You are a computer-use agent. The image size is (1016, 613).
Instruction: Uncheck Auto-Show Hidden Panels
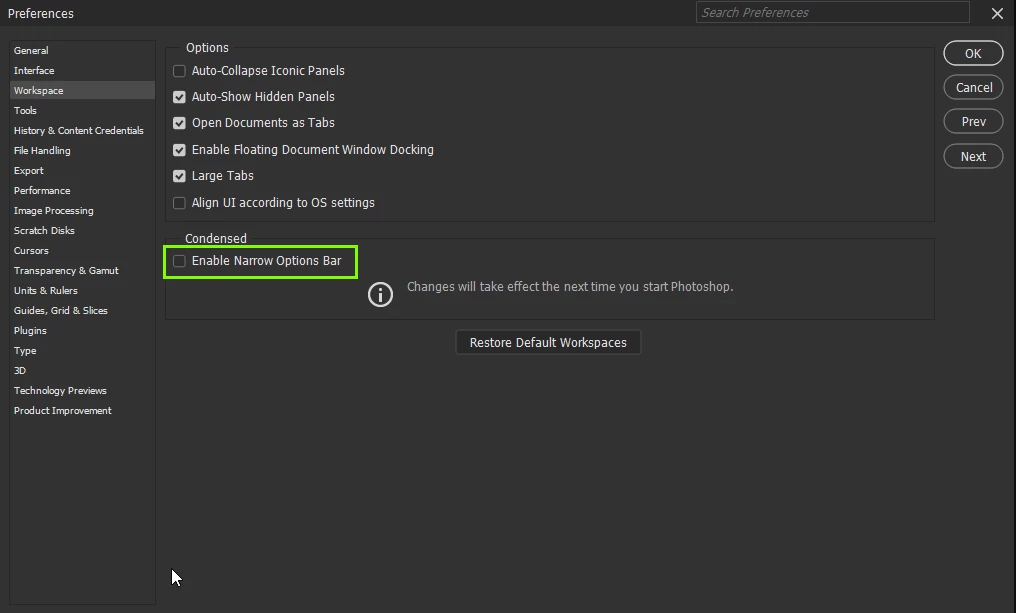tap(179, 97)
